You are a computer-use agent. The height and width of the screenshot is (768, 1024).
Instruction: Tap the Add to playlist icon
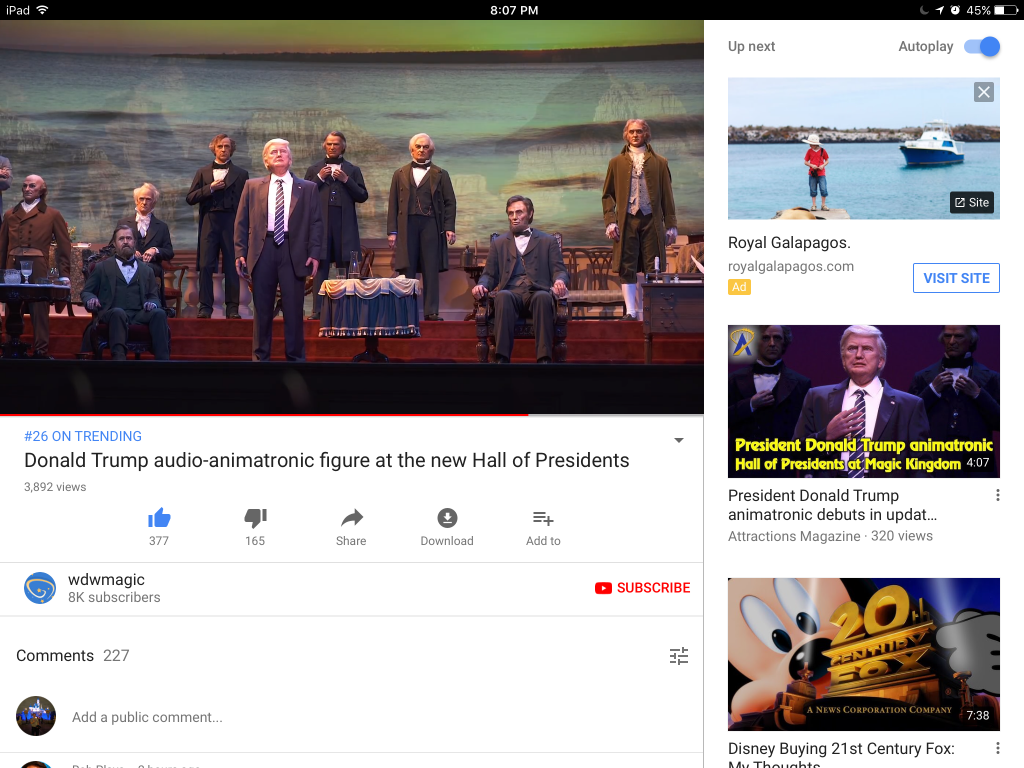tap(543, 518)
